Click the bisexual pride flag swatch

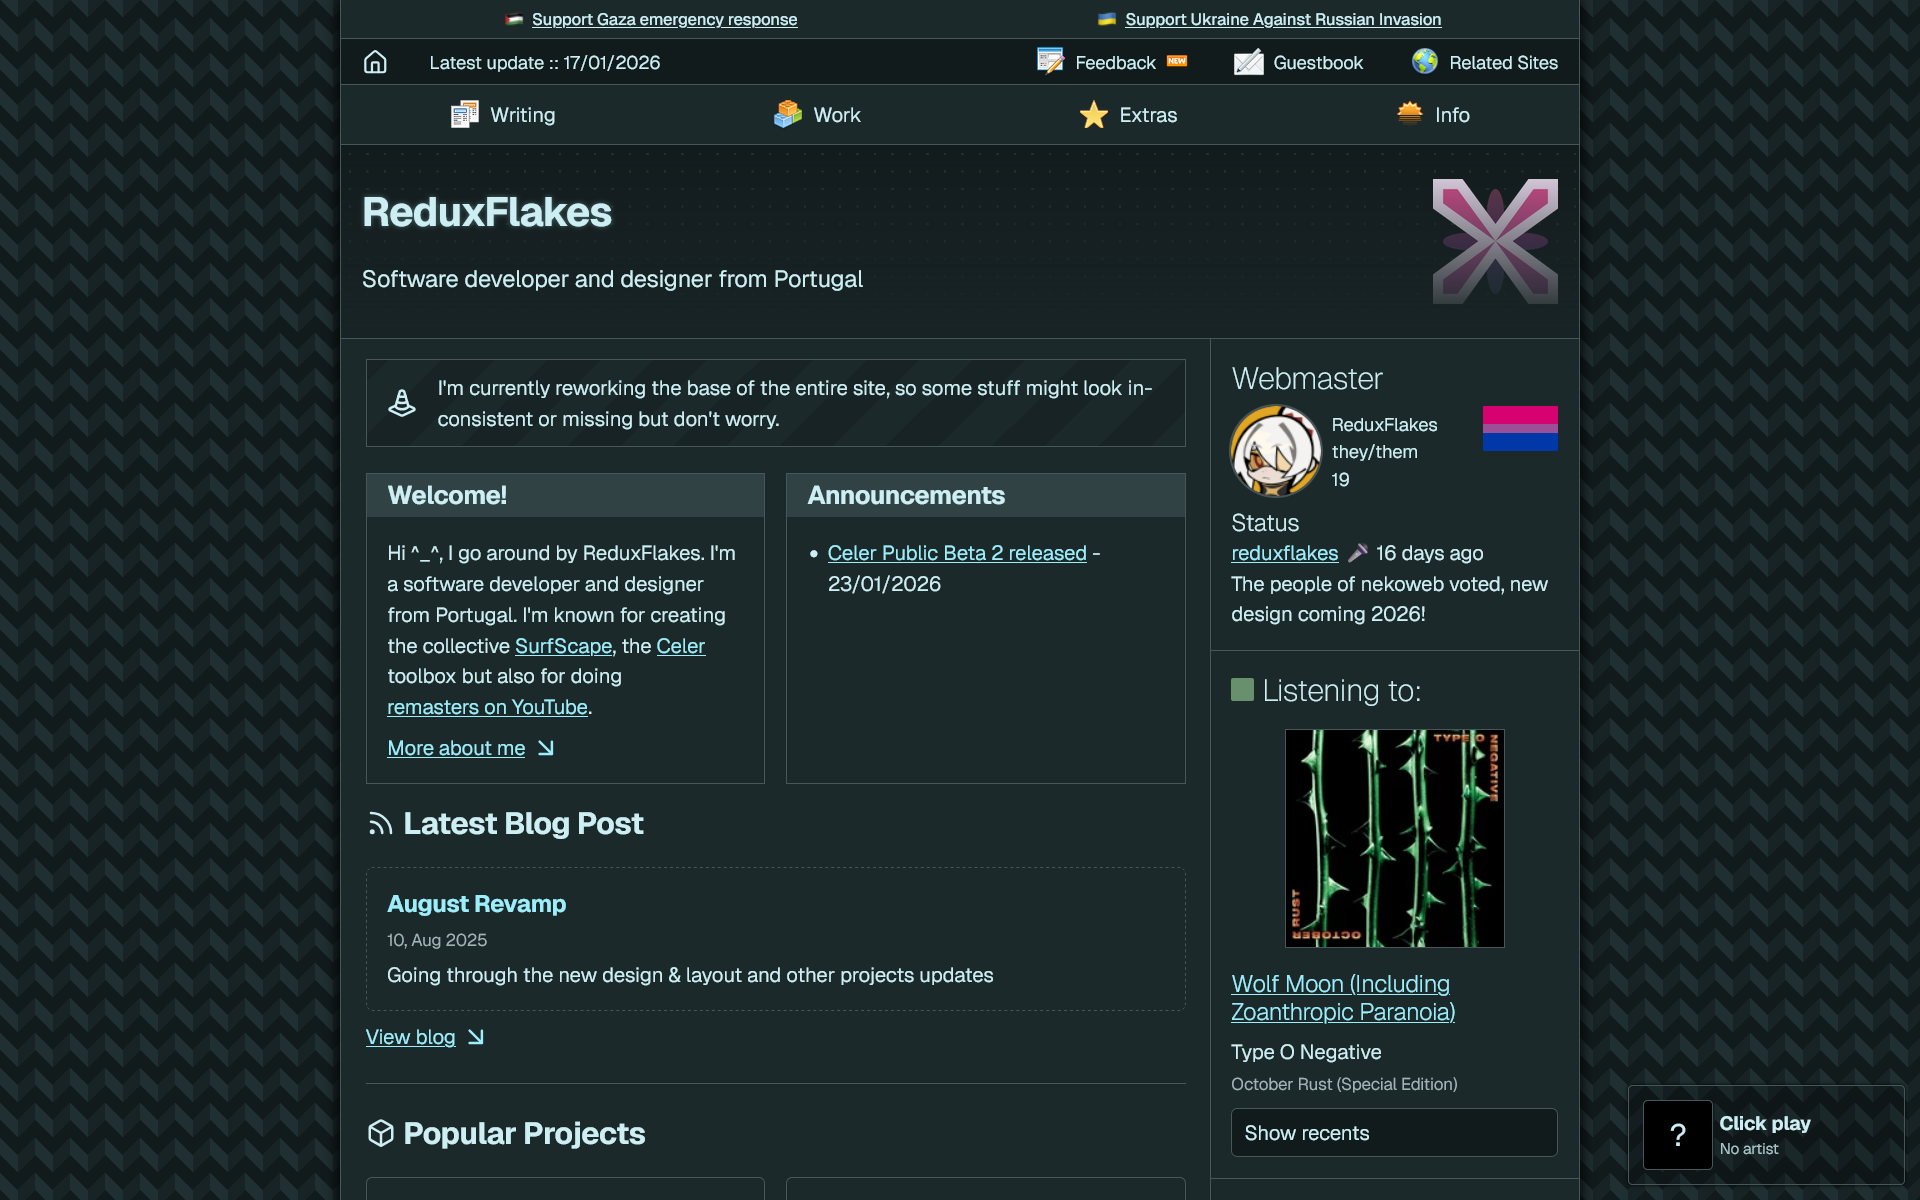tap(1519, 428)
